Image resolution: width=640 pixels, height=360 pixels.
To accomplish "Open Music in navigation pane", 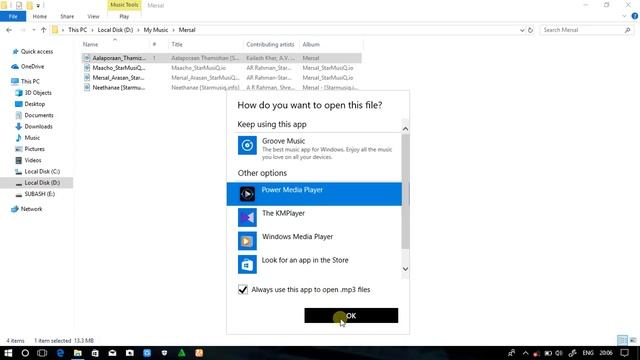I will tap(32, 138).
